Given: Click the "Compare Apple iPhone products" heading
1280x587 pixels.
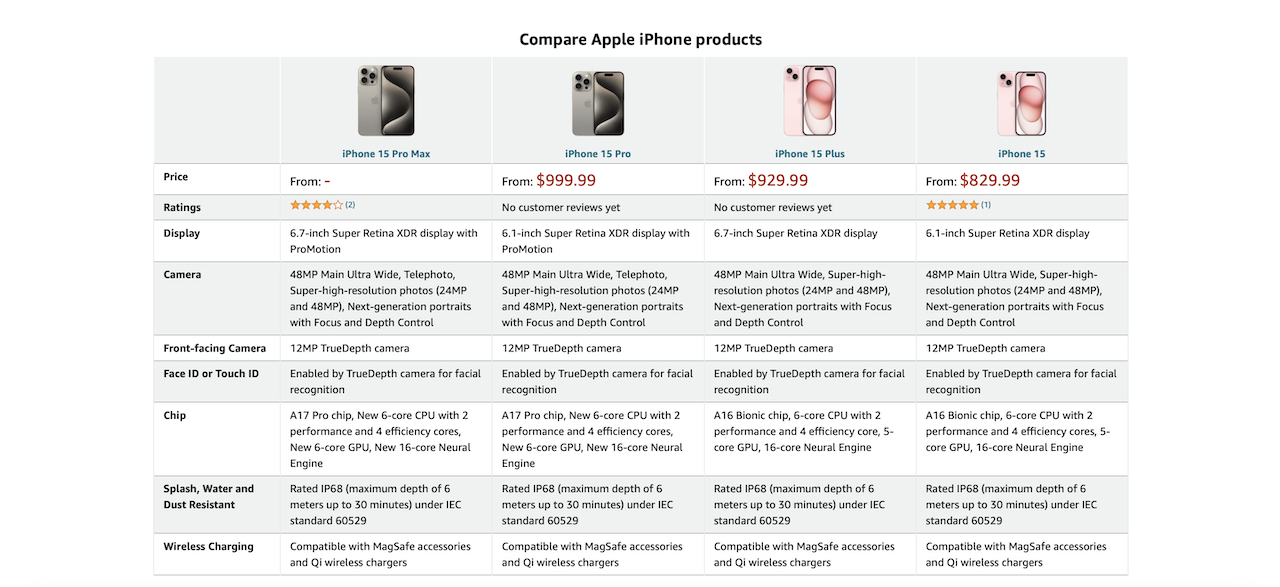Looking at the screenshot, I should click(640, 40).
